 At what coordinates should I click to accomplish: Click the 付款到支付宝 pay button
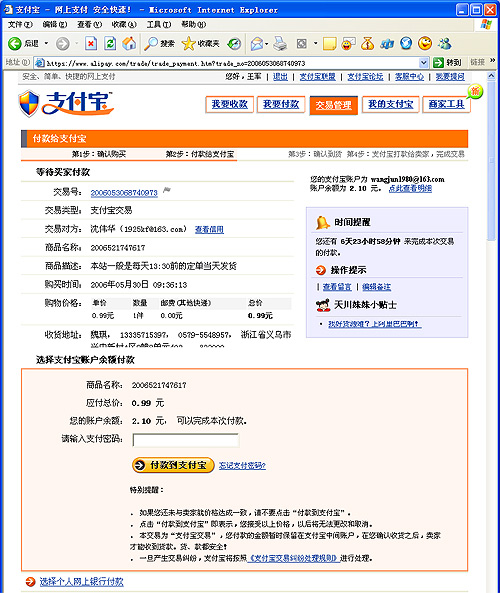(173, 465)
